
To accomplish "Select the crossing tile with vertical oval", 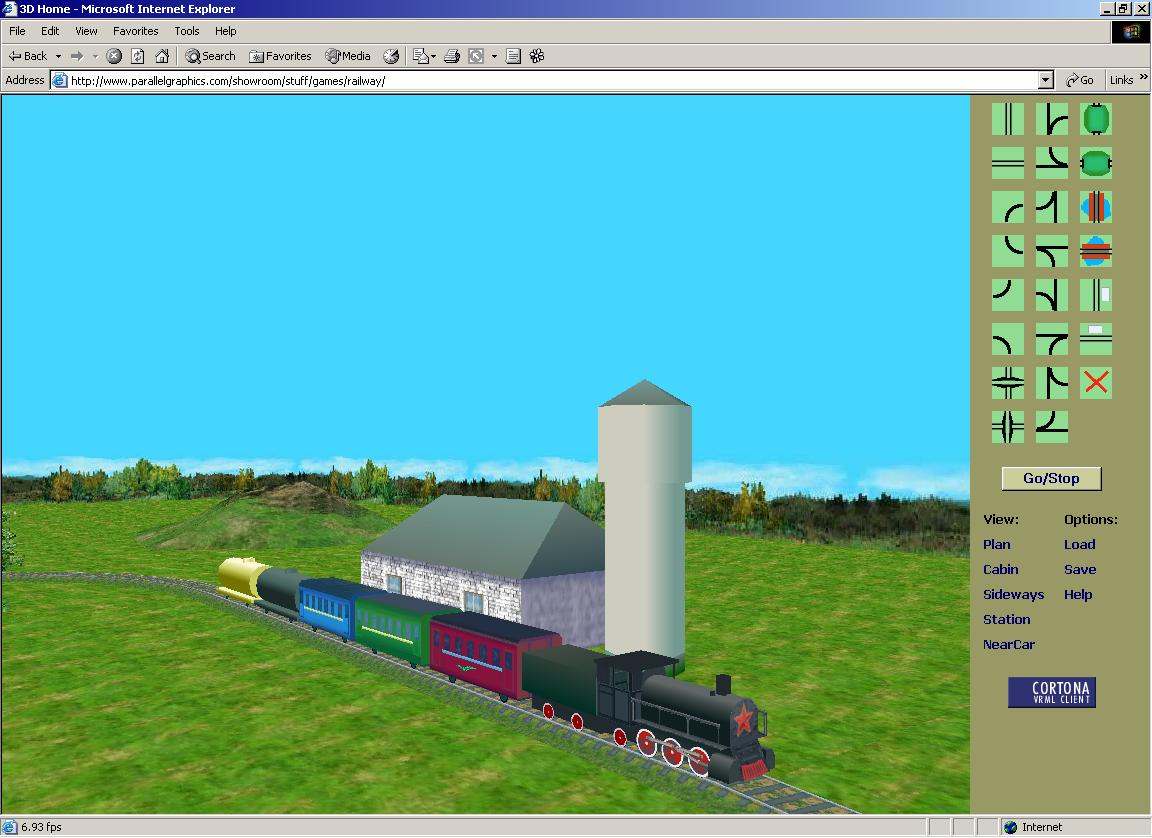I will click(x=1007, y=427).
